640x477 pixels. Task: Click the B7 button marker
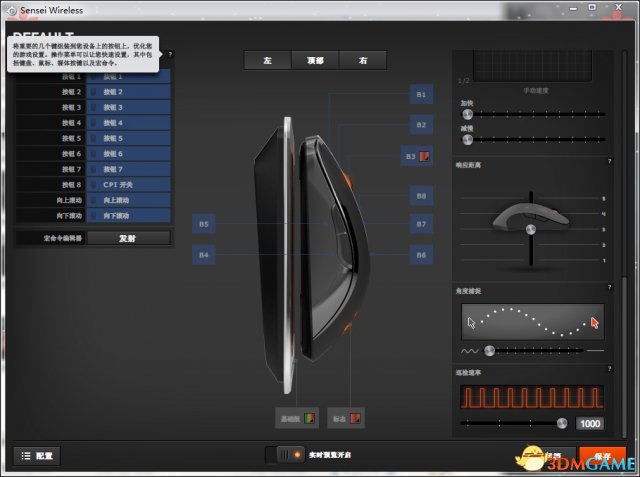pos(421,224)
